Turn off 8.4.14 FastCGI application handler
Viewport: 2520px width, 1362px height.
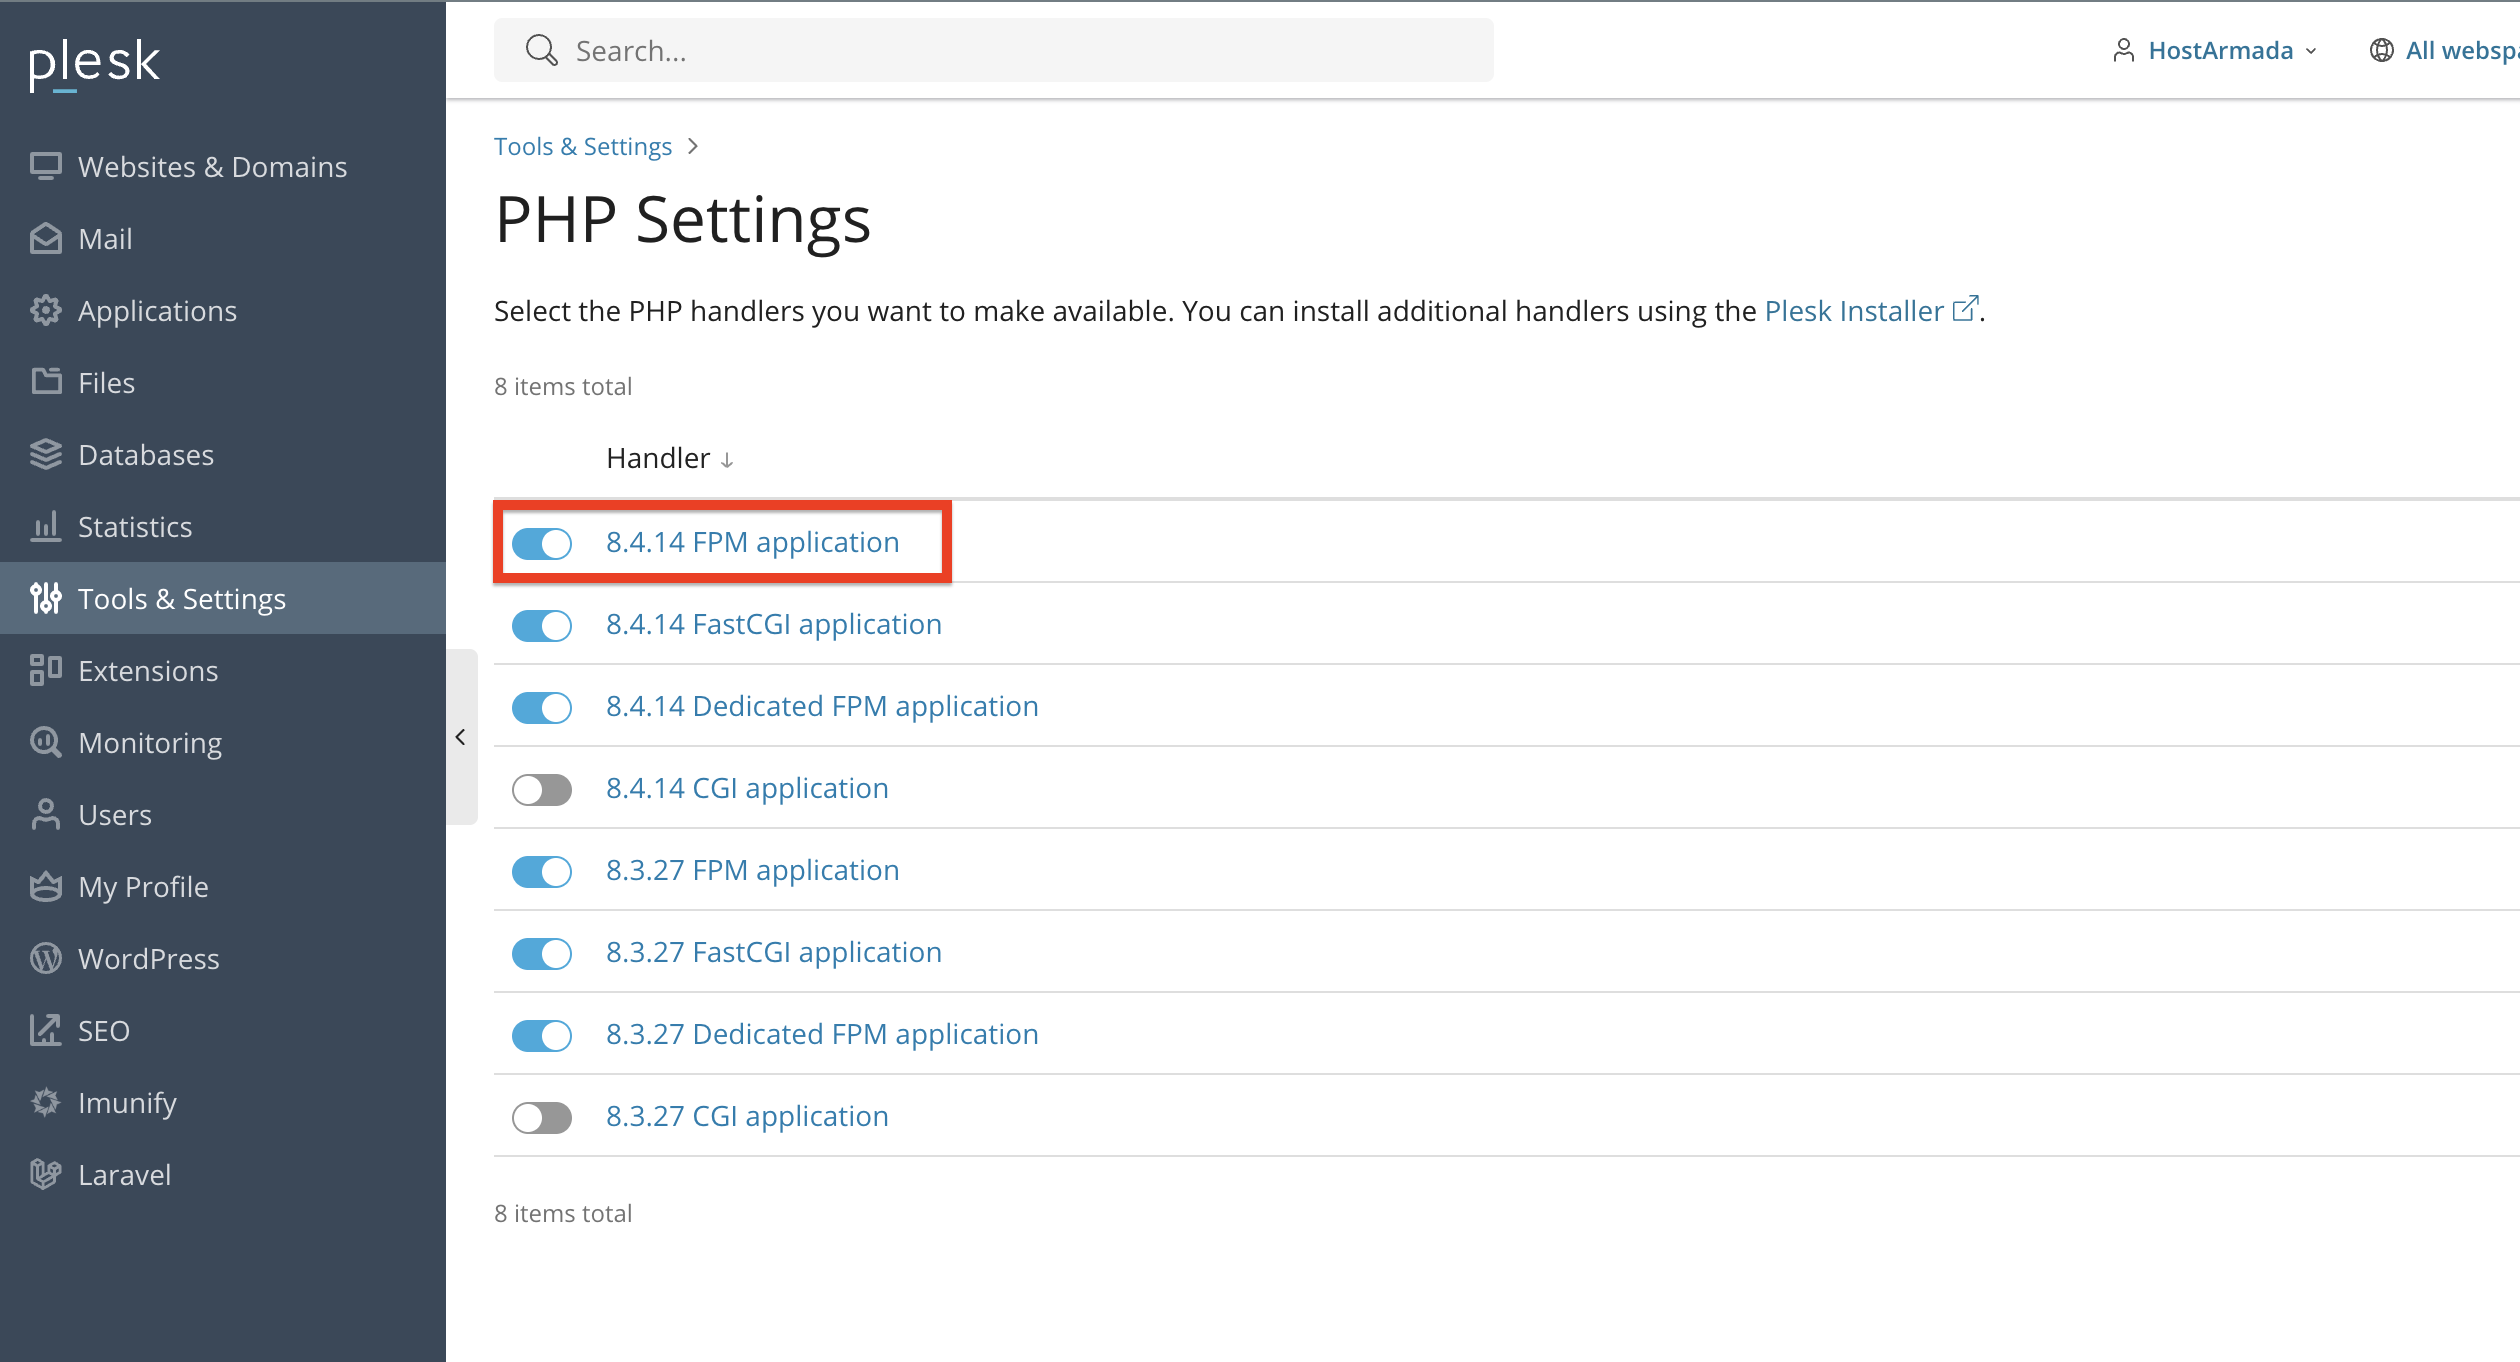click(542, 625)
